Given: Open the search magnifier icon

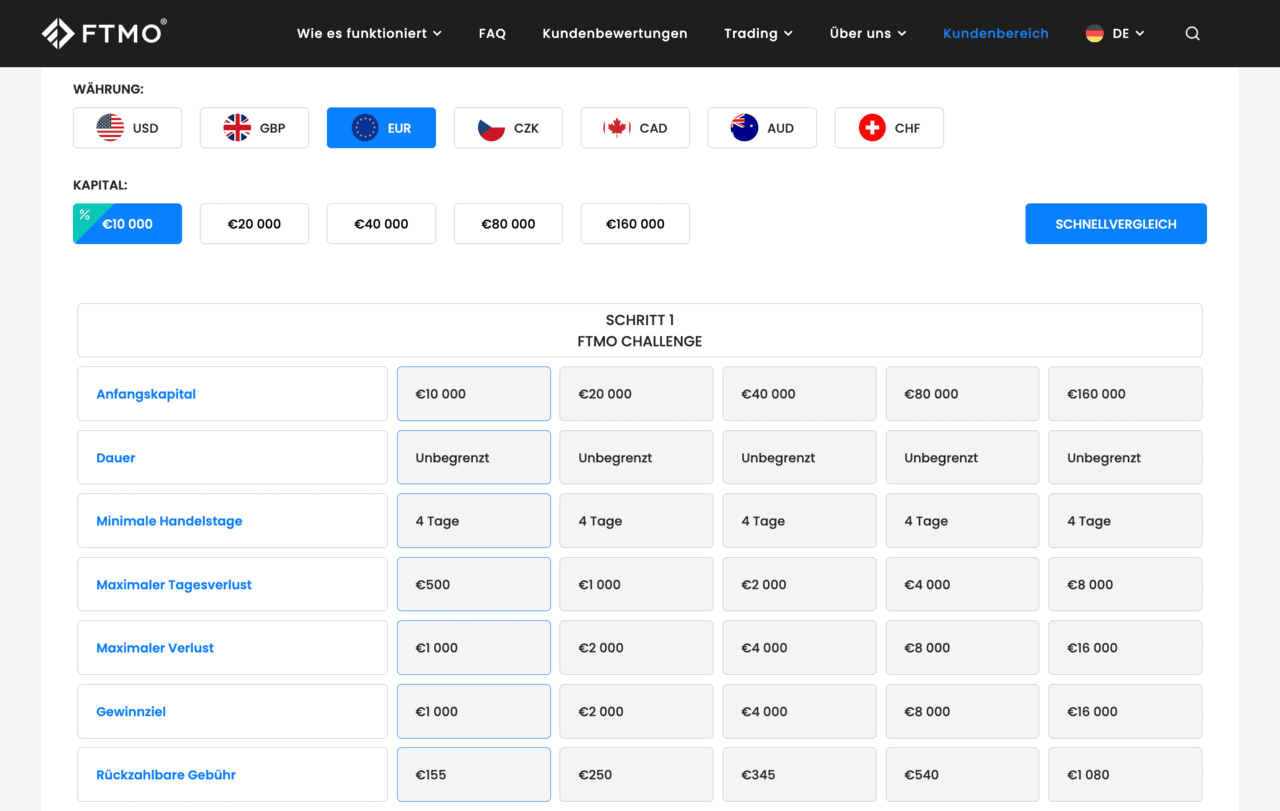Looking at the screenshot, I should click(x=1192, y=33).
